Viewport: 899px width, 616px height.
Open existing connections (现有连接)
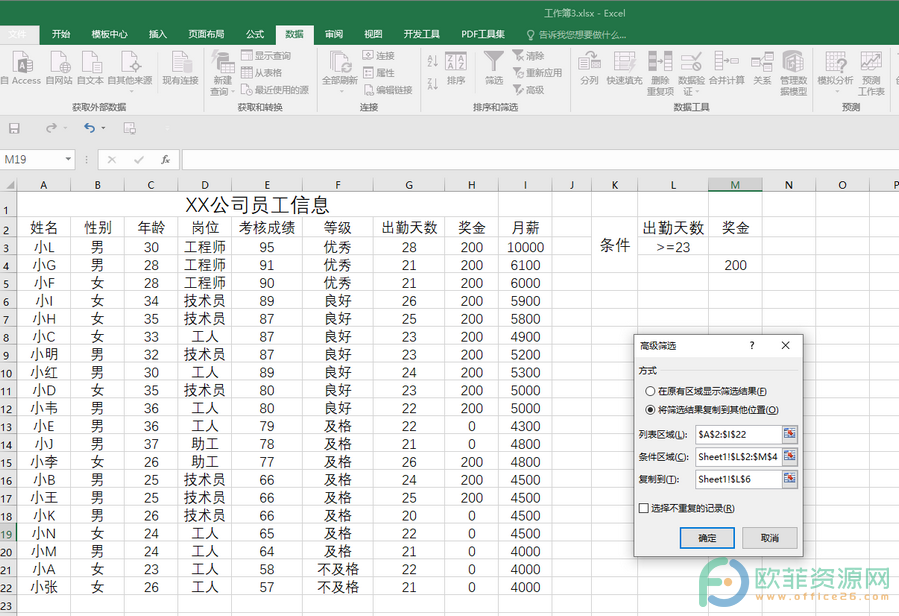coord(180,68)
